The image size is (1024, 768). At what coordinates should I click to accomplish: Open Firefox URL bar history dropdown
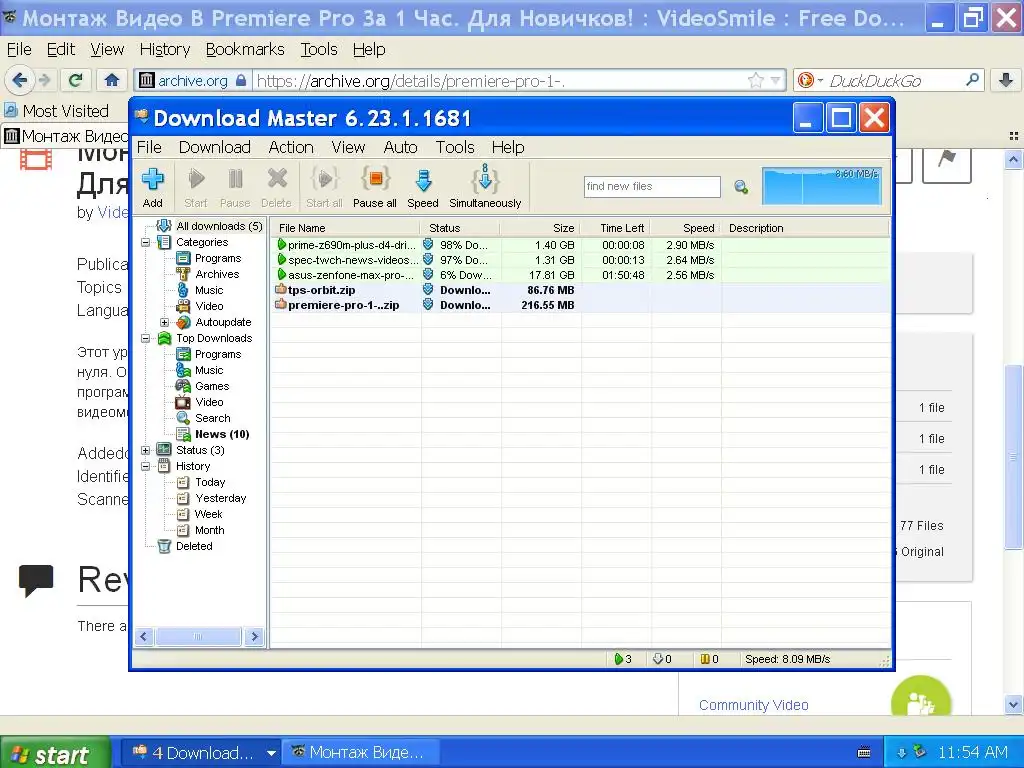click(x=776, y=80)
